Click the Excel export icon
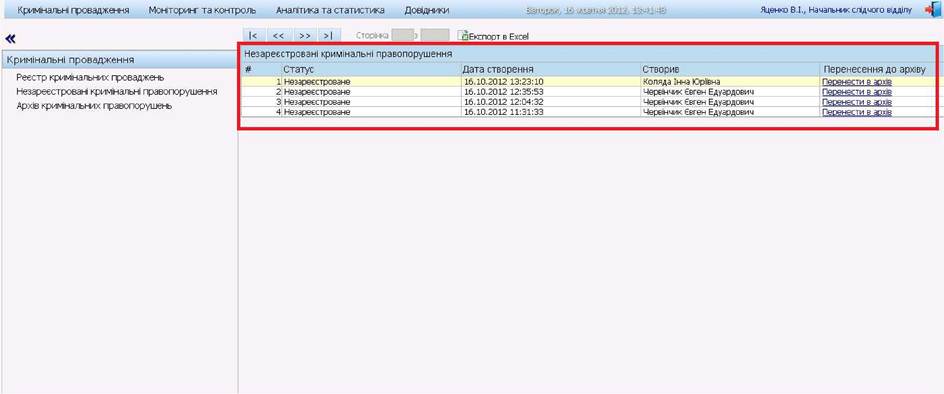 (x=462, y=36)
